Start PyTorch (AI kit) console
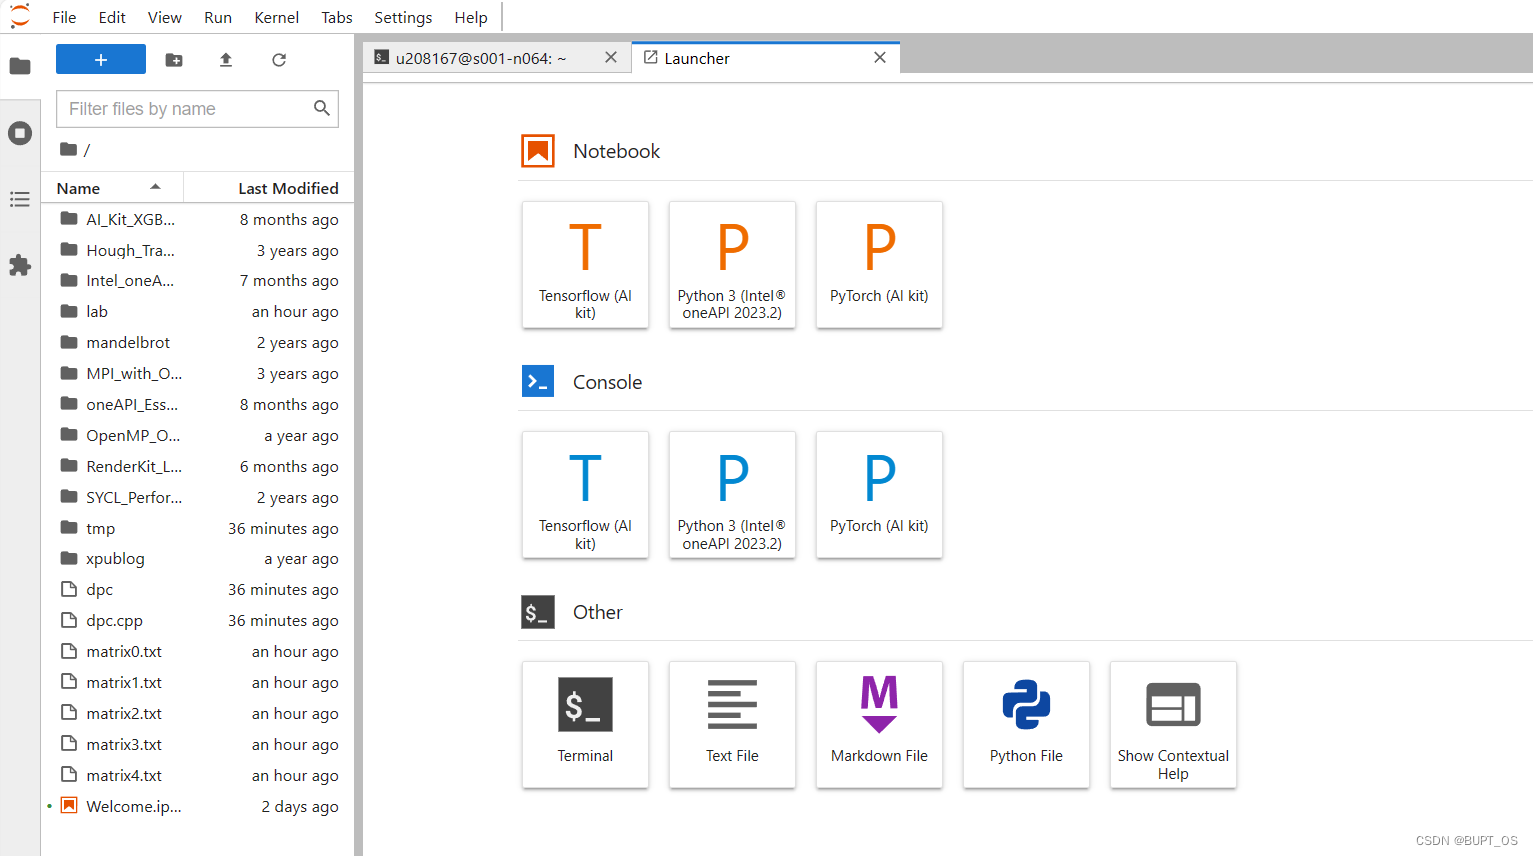This screenshot has width=1533, height=856. point(879,495)
